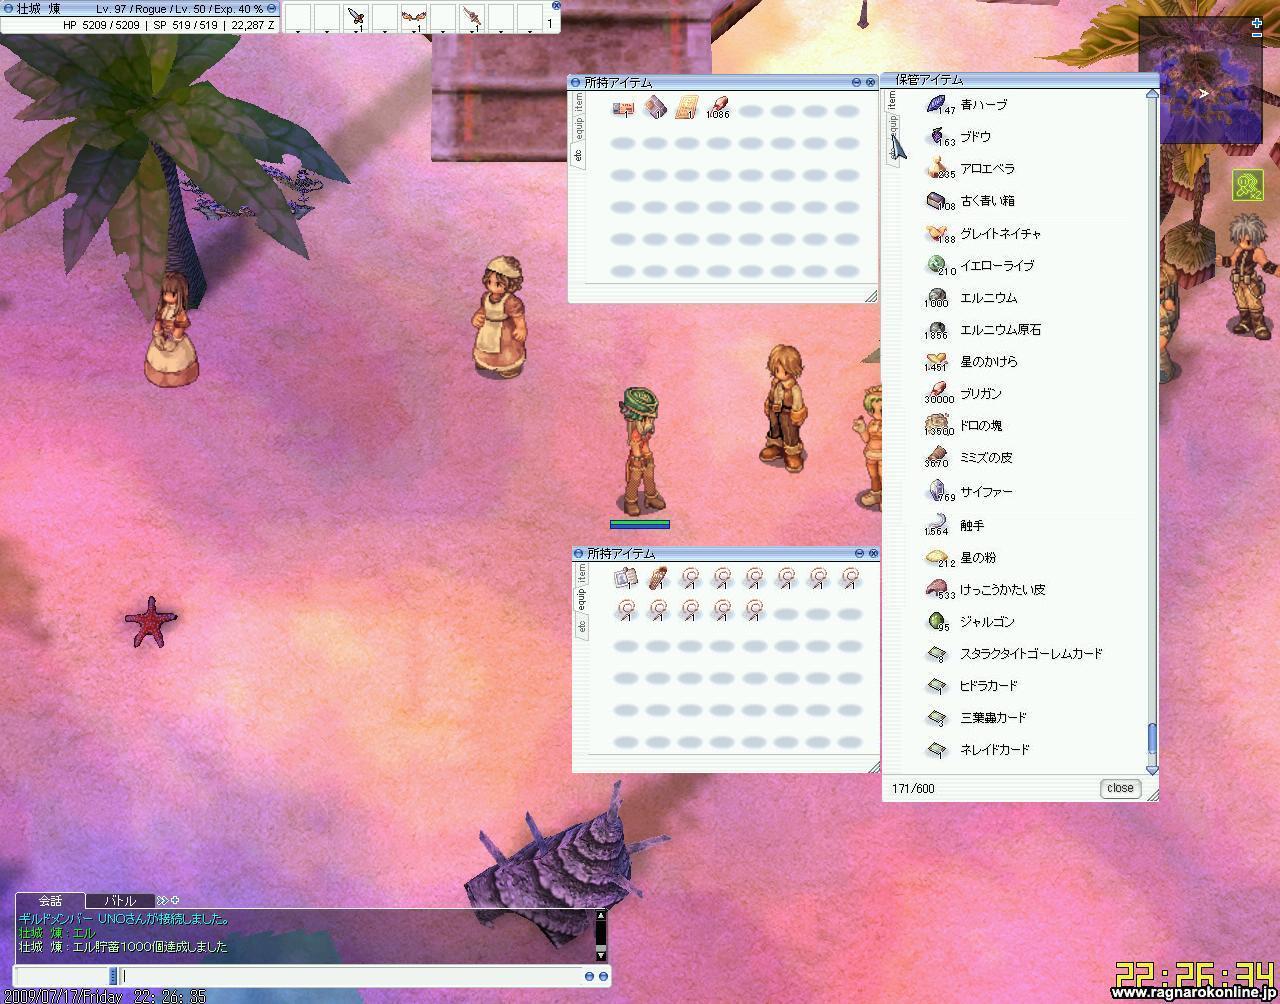Select the ブドウ grape icon in storage
This screenshot has width=1280, height=1004.
point(938,136)
